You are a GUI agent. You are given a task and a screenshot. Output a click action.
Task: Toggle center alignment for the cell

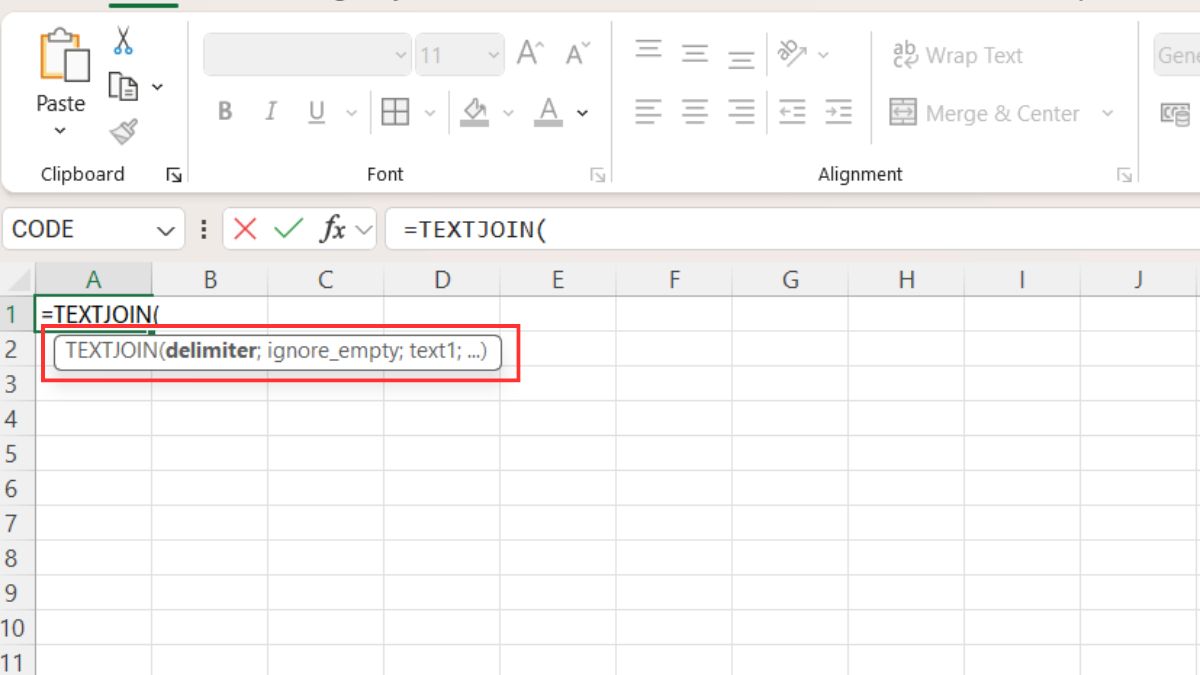(x=693, y=112)
